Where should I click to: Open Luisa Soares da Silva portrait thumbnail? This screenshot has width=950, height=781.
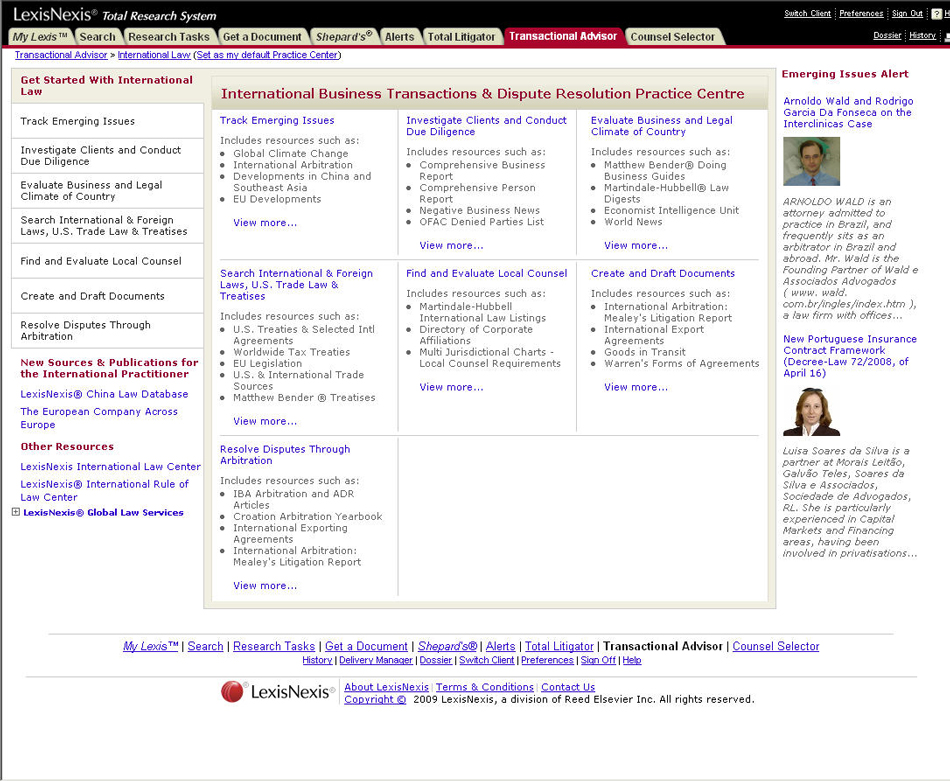click(811, 412)
